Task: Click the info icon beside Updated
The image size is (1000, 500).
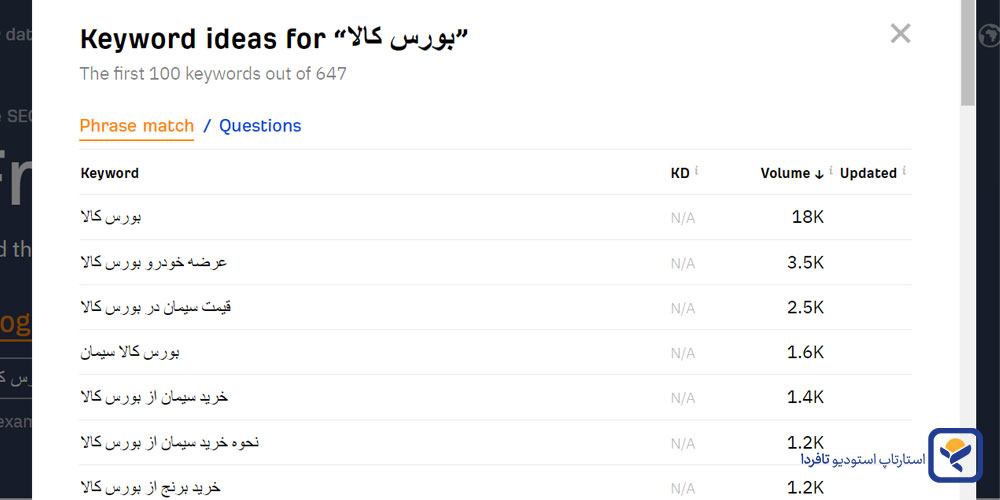Action: (904, 171)
